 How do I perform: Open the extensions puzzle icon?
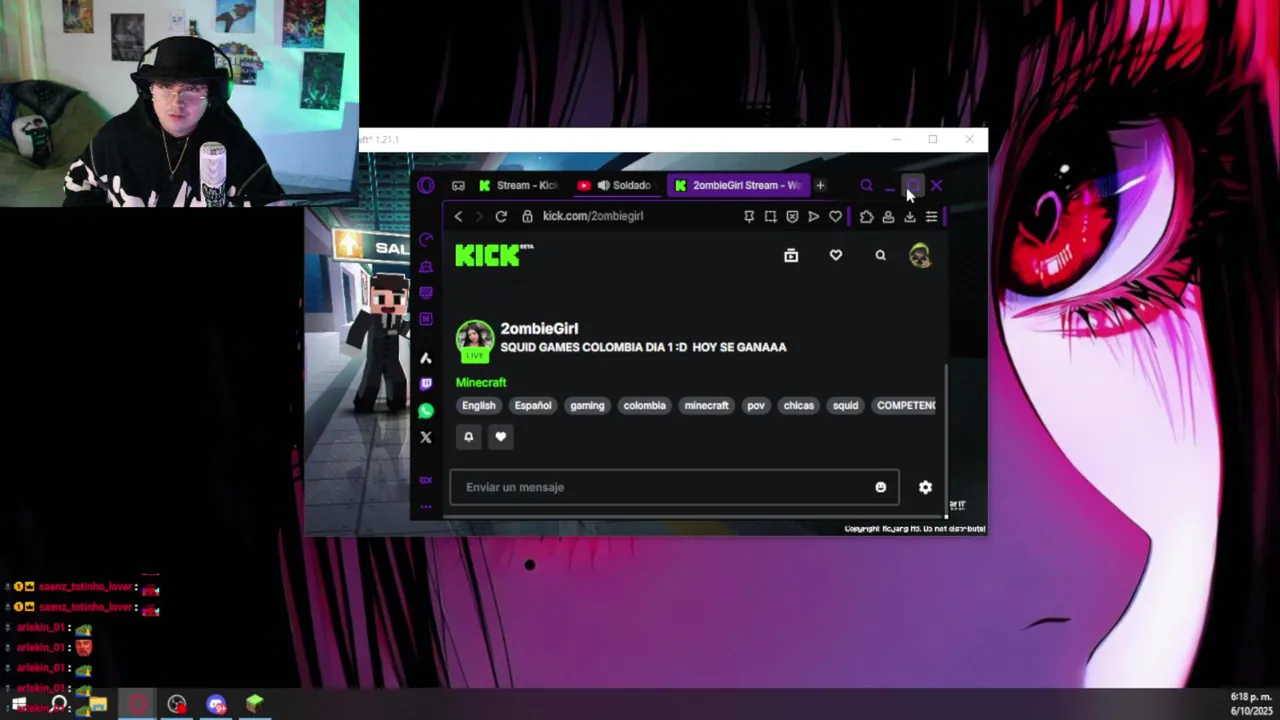pos(866,216)
